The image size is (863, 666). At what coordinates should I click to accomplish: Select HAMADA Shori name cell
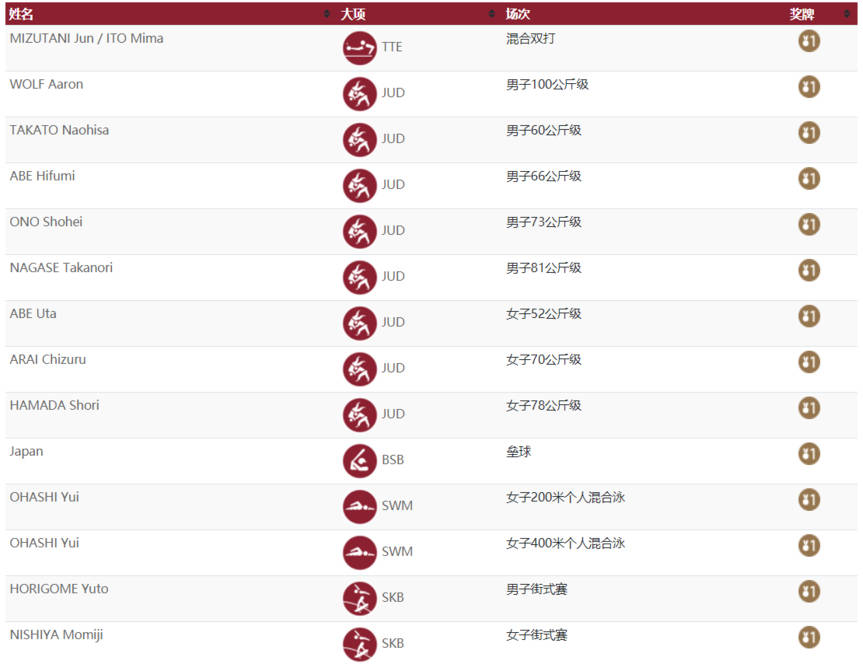54,405
